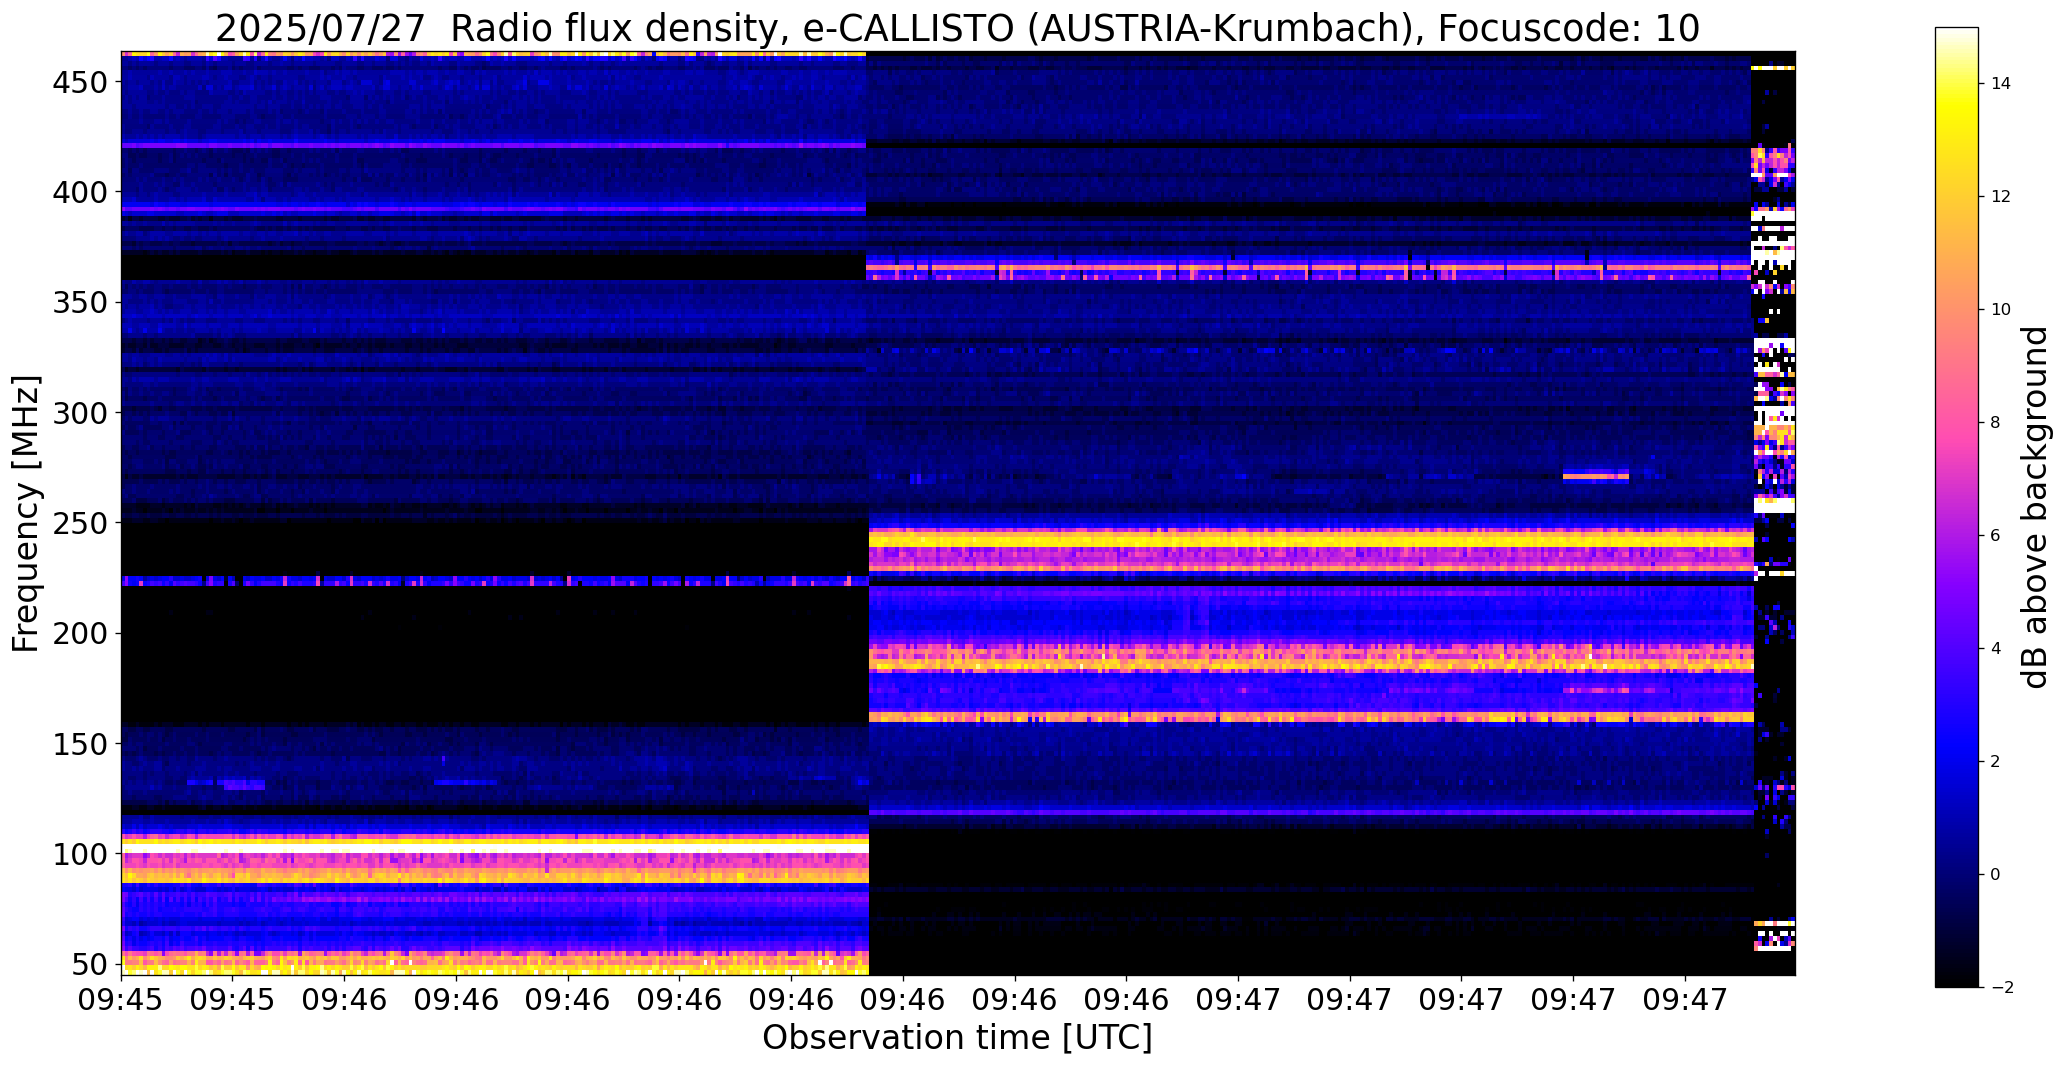
Task: Select the 'Frequency [MHz]' y-axis label
Action: (x=26, y=514)
